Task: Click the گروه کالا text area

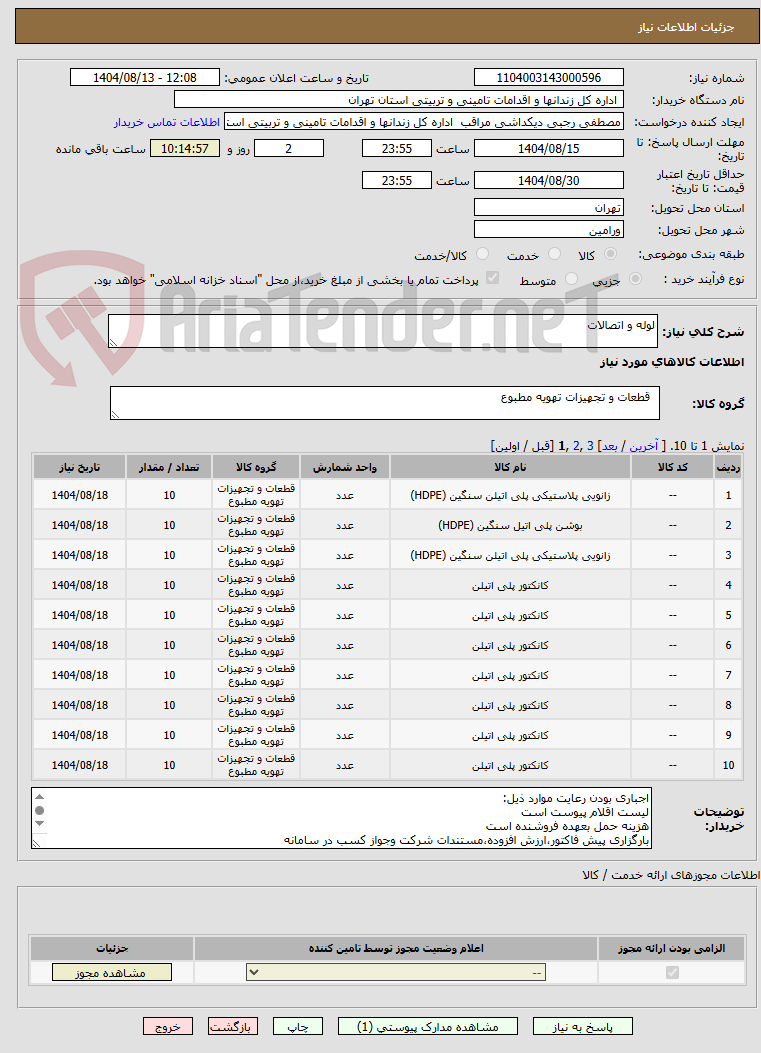Action: pos(385,403)
